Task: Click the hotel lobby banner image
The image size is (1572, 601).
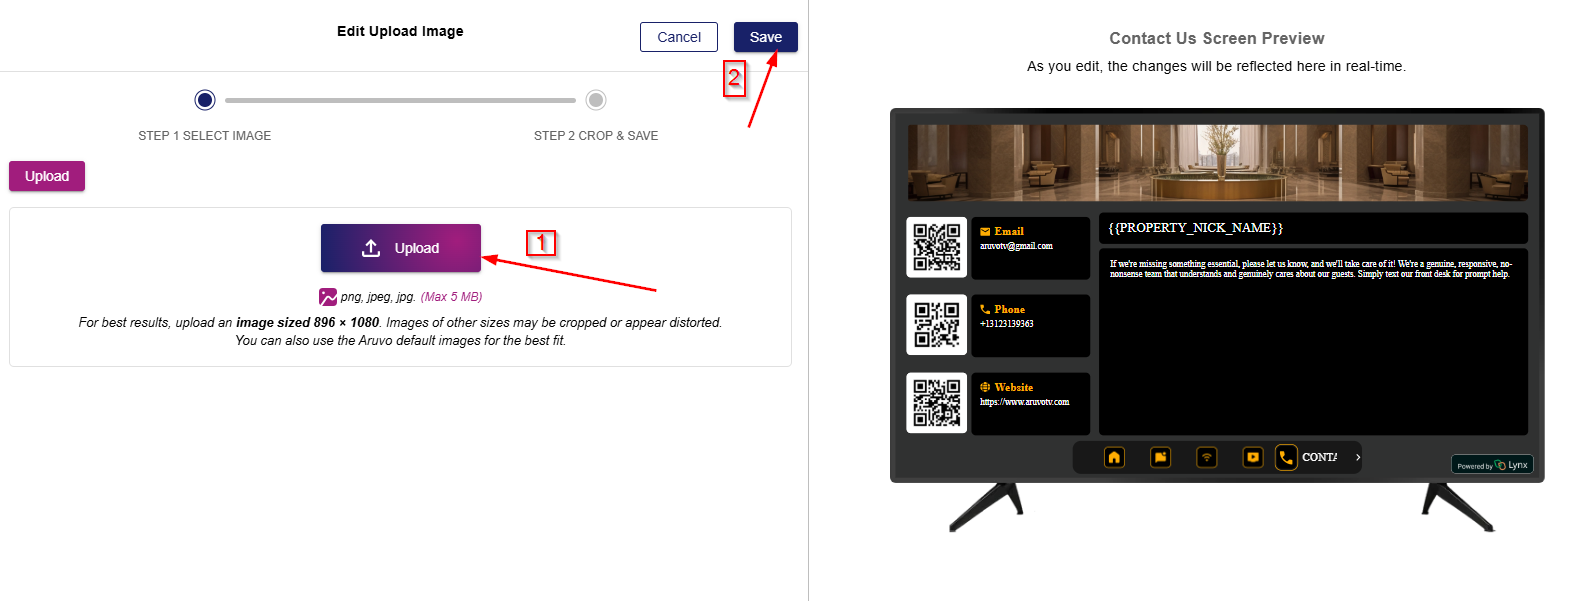Action: click(1217, 163)
